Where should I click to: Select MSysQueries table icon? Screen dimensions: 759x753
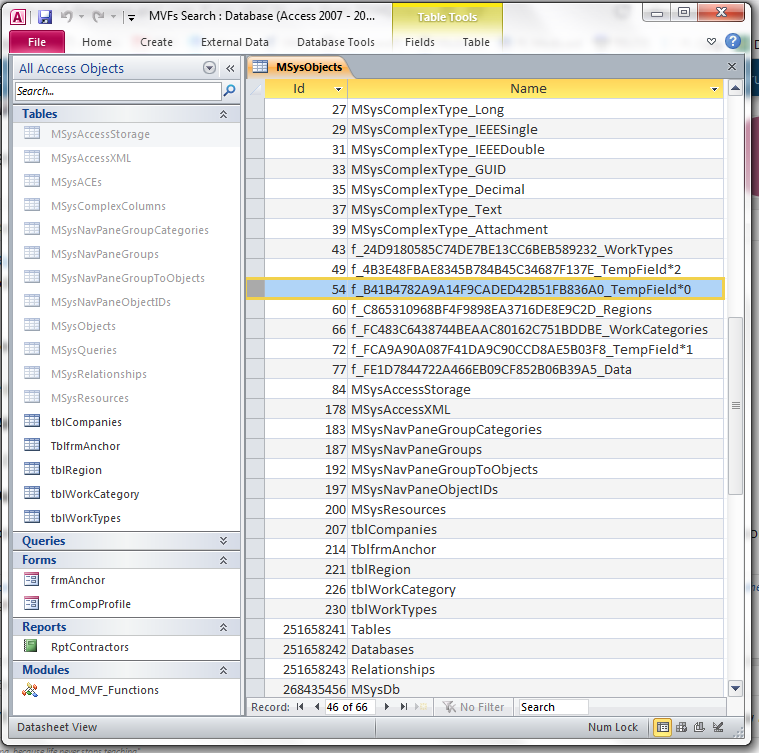[32, 348]
